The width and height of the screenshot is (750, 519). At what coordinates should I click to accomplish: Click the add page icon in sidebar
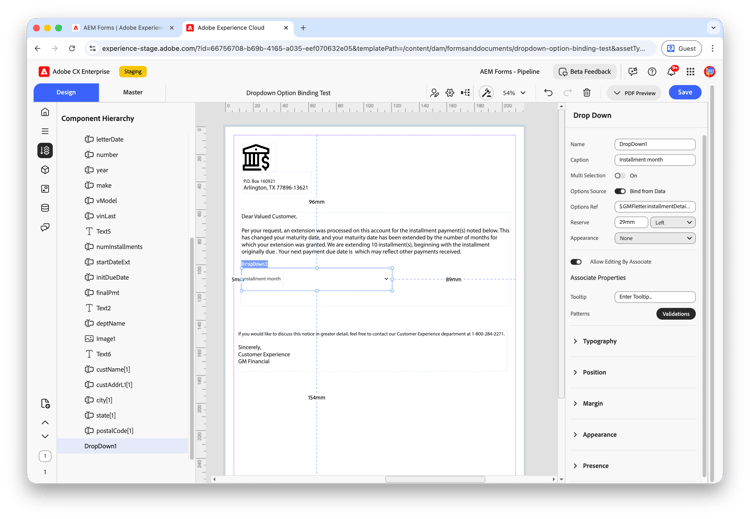(45, 404)
